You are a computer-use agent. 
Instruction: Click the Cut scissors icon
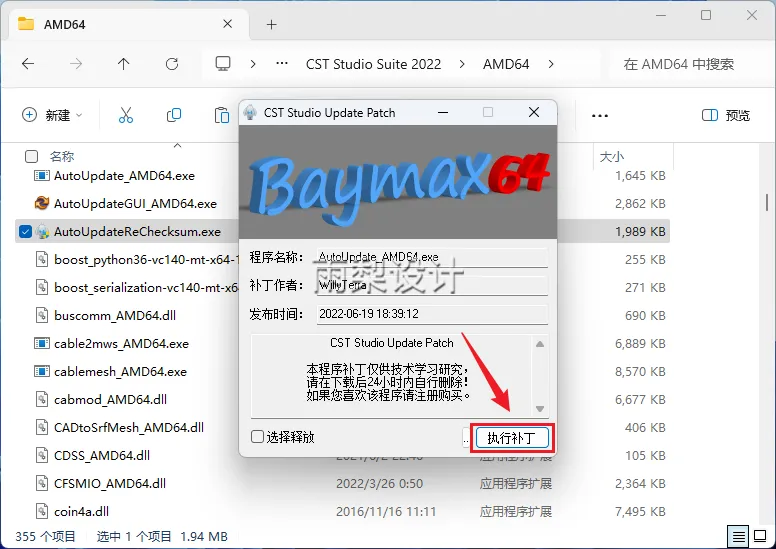click(126, 115)
